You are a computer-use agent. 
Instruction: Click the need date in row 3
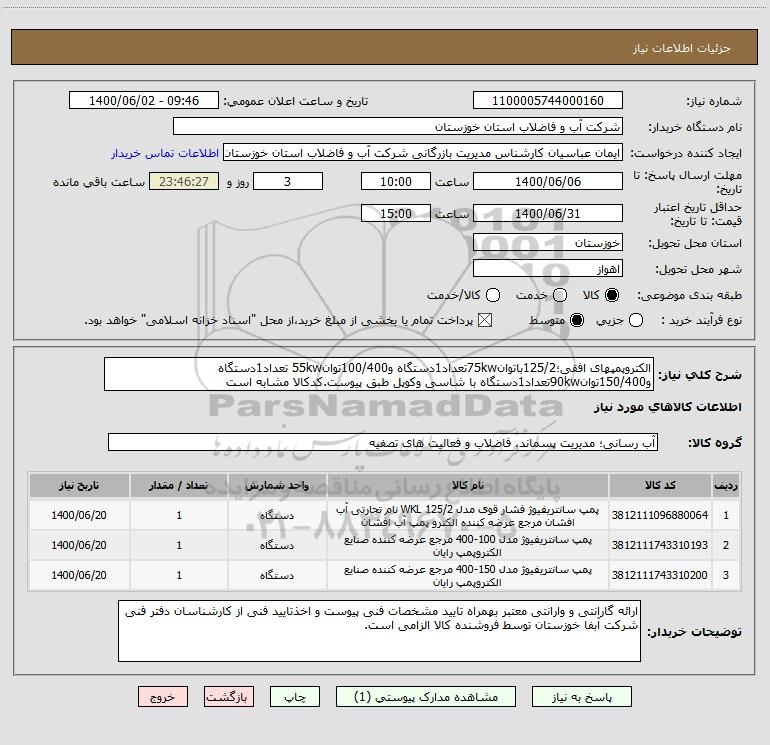click(x=79, y=576)
